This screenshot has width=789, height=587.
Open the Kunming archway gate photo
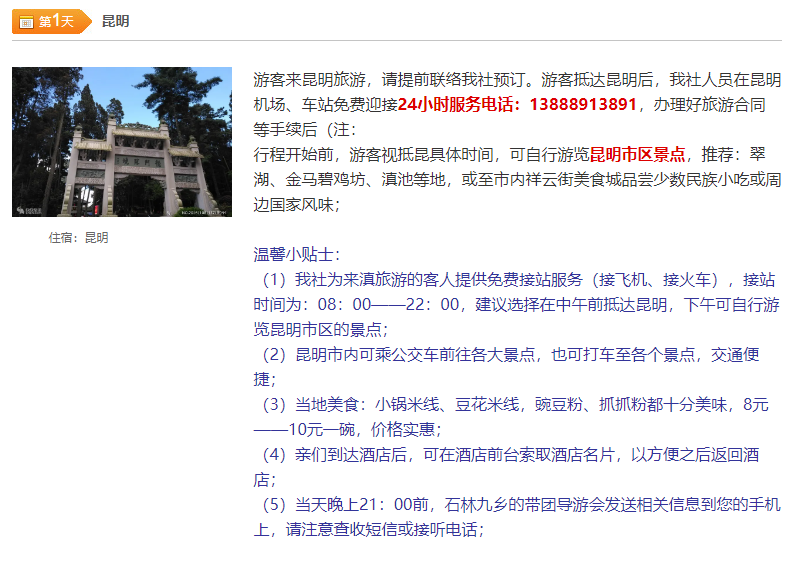pyautogui.click(x=122, y=142)
